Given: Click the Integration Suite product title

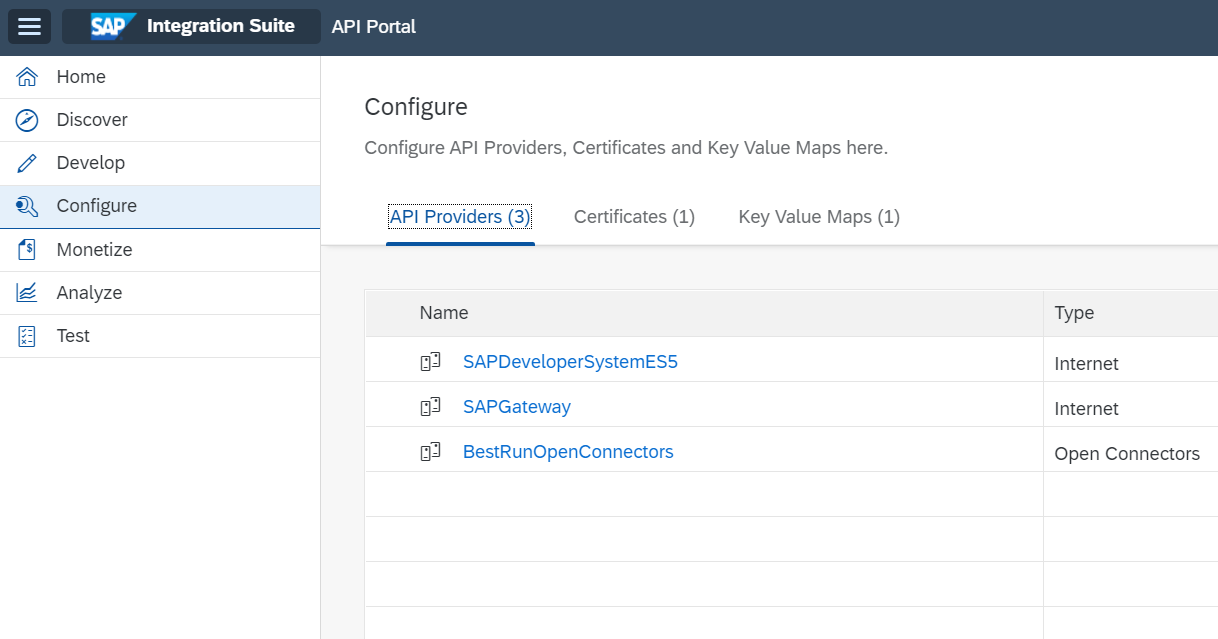Looking at the screenshot, I should click(220, 26).
